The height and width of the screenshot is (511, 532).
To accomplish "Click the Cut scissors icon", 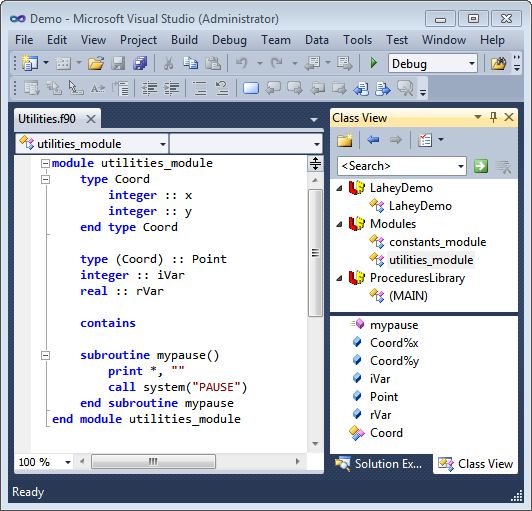I will tap(168, 63).
